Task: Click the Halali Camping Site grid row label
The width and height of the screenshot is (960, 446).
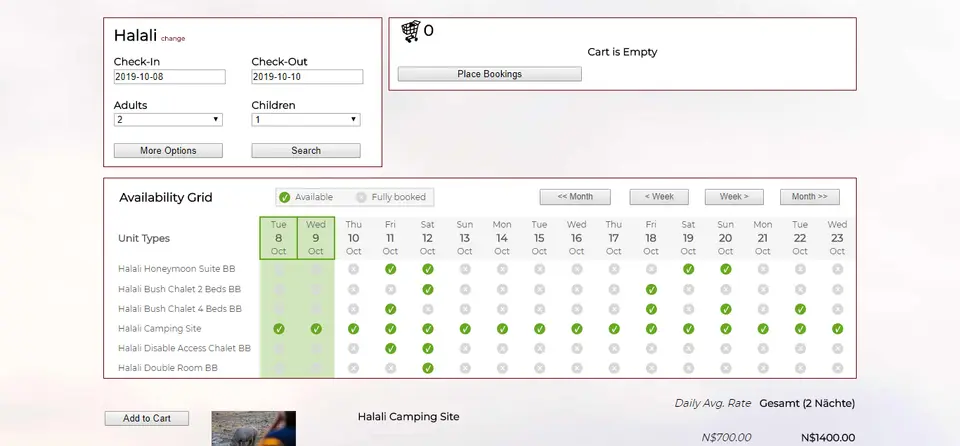Action: [x=160, y=329]
